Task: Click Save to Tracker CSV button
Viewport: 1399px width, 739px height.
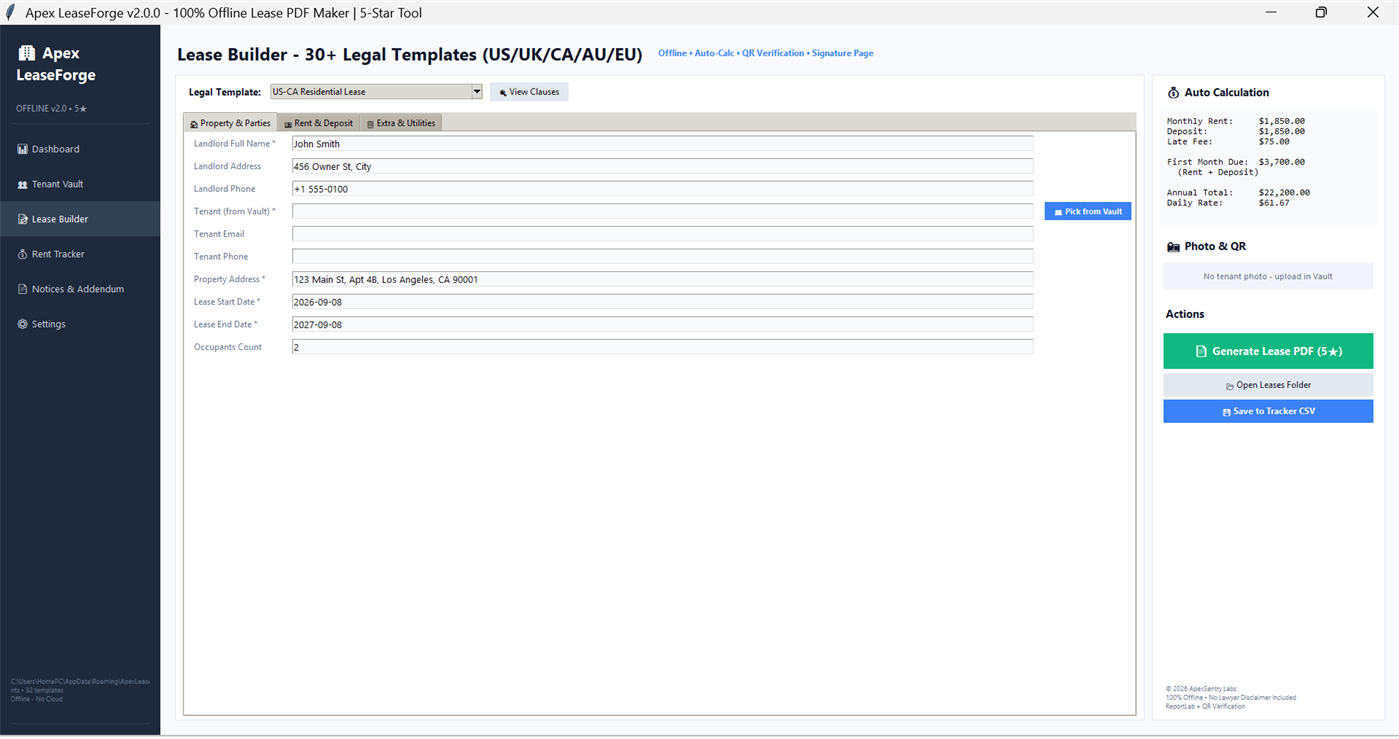Action: click(1268, 411)
